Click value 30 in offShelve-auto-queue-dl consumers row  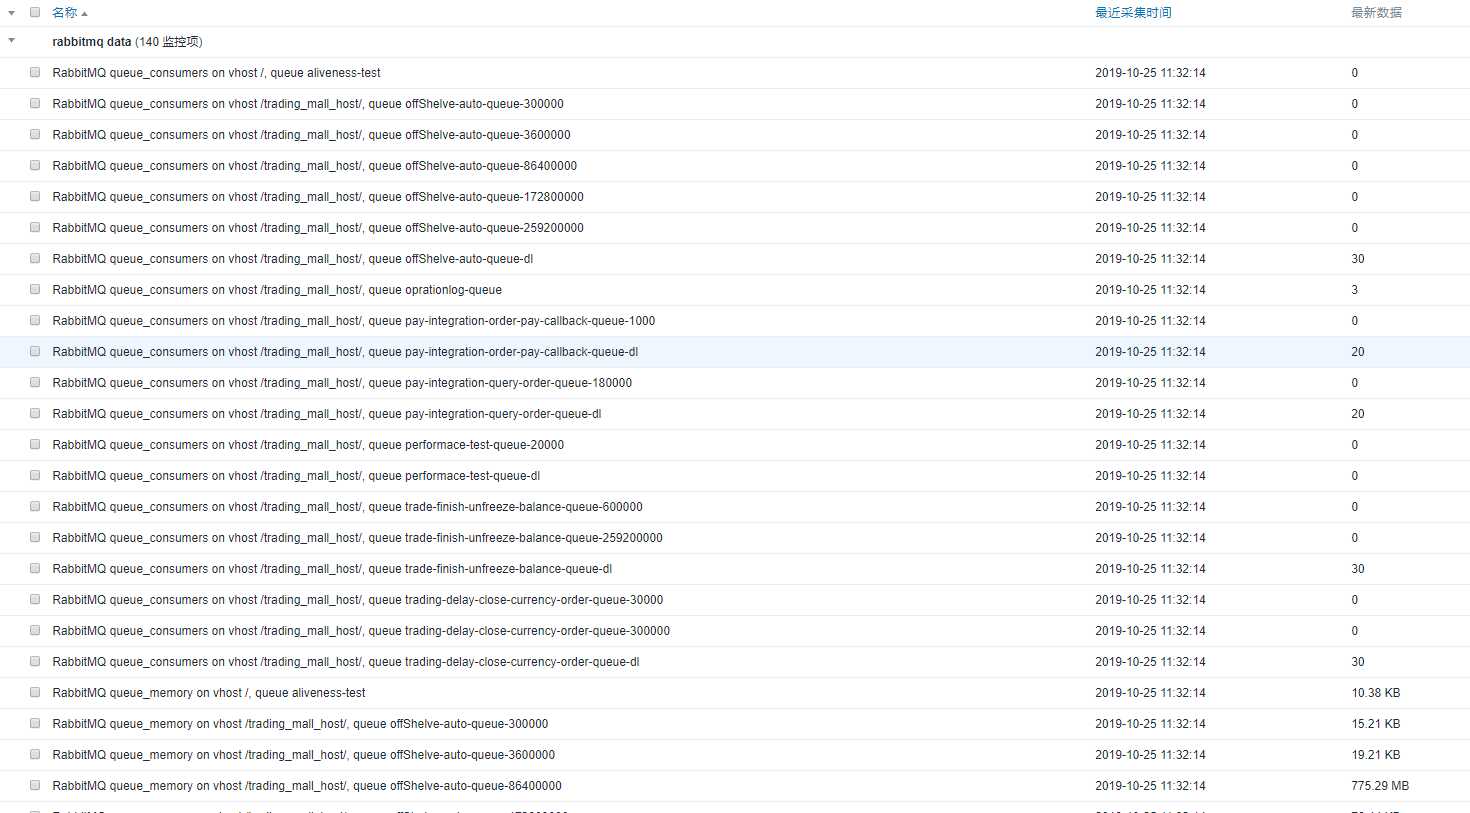click(x=1358, y=259)
